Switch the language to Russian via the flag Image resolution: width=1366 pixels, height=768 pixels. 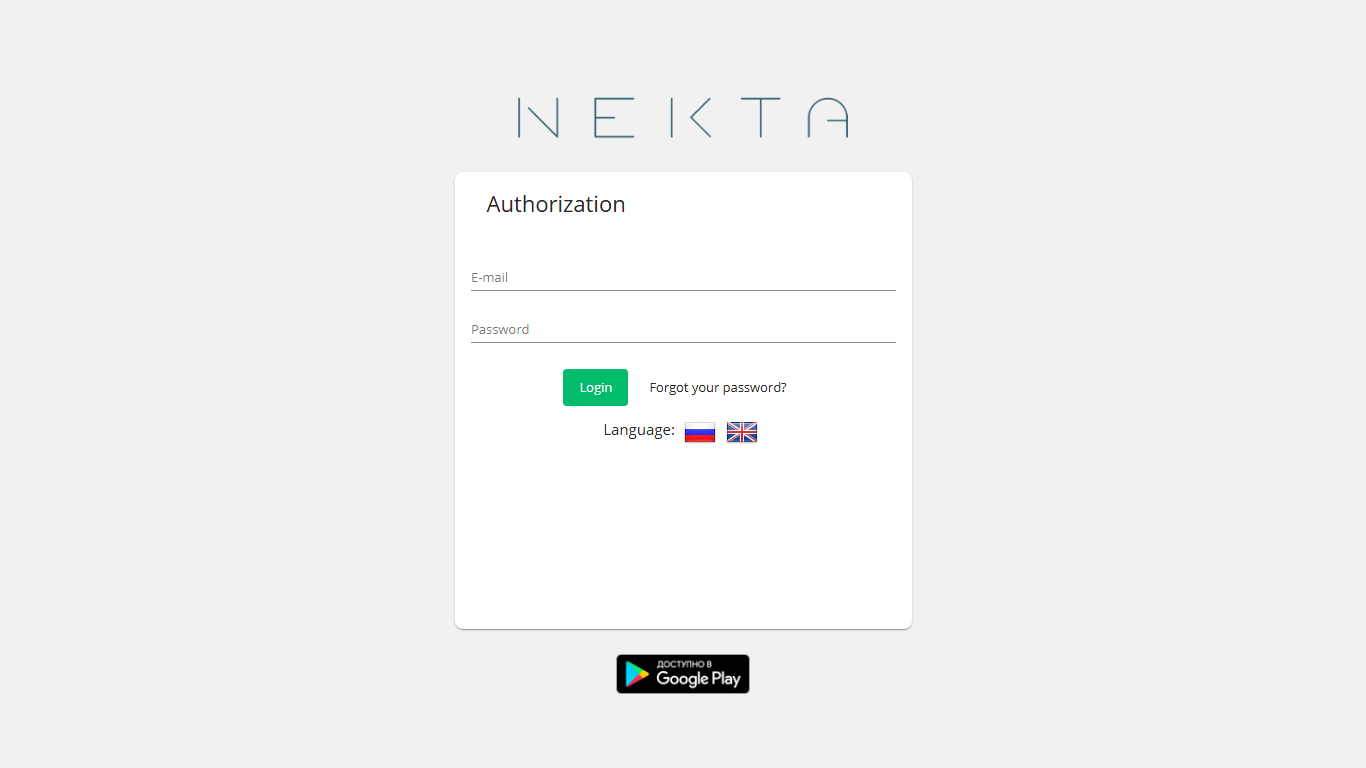(x=700, y=432)
